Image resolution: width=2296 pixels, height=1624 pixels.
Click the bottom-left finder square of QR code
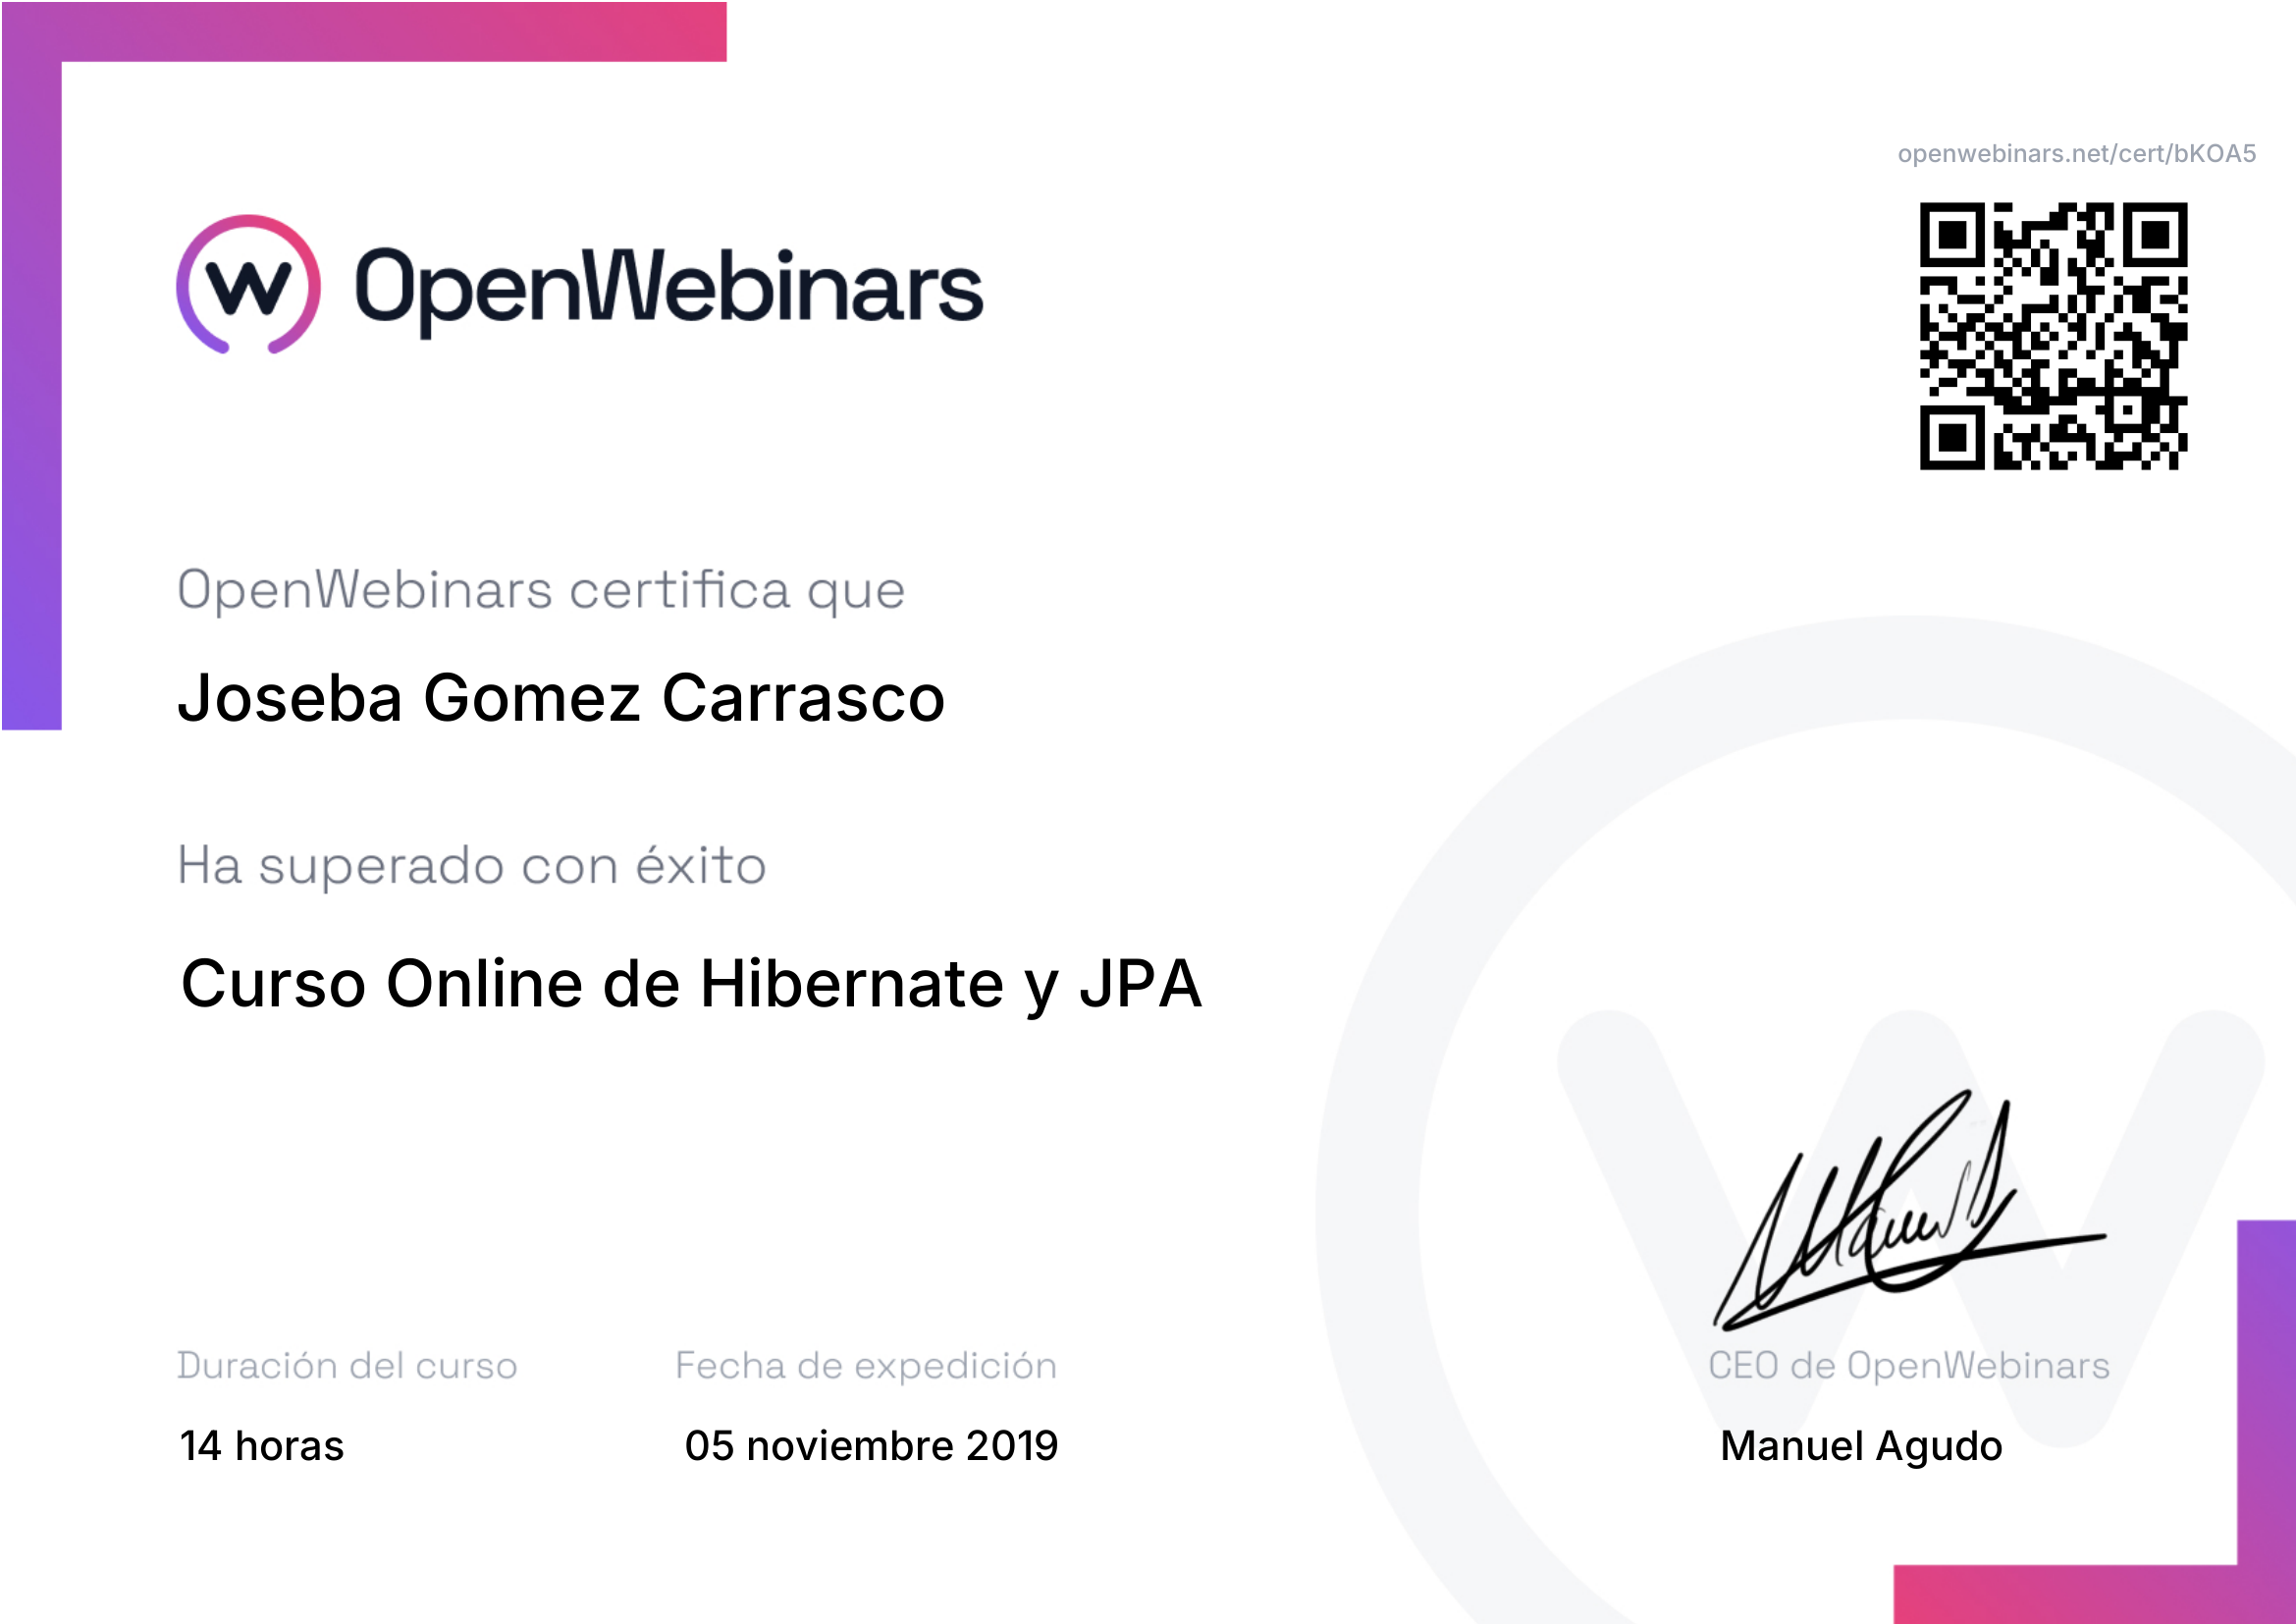point(1951,437)
